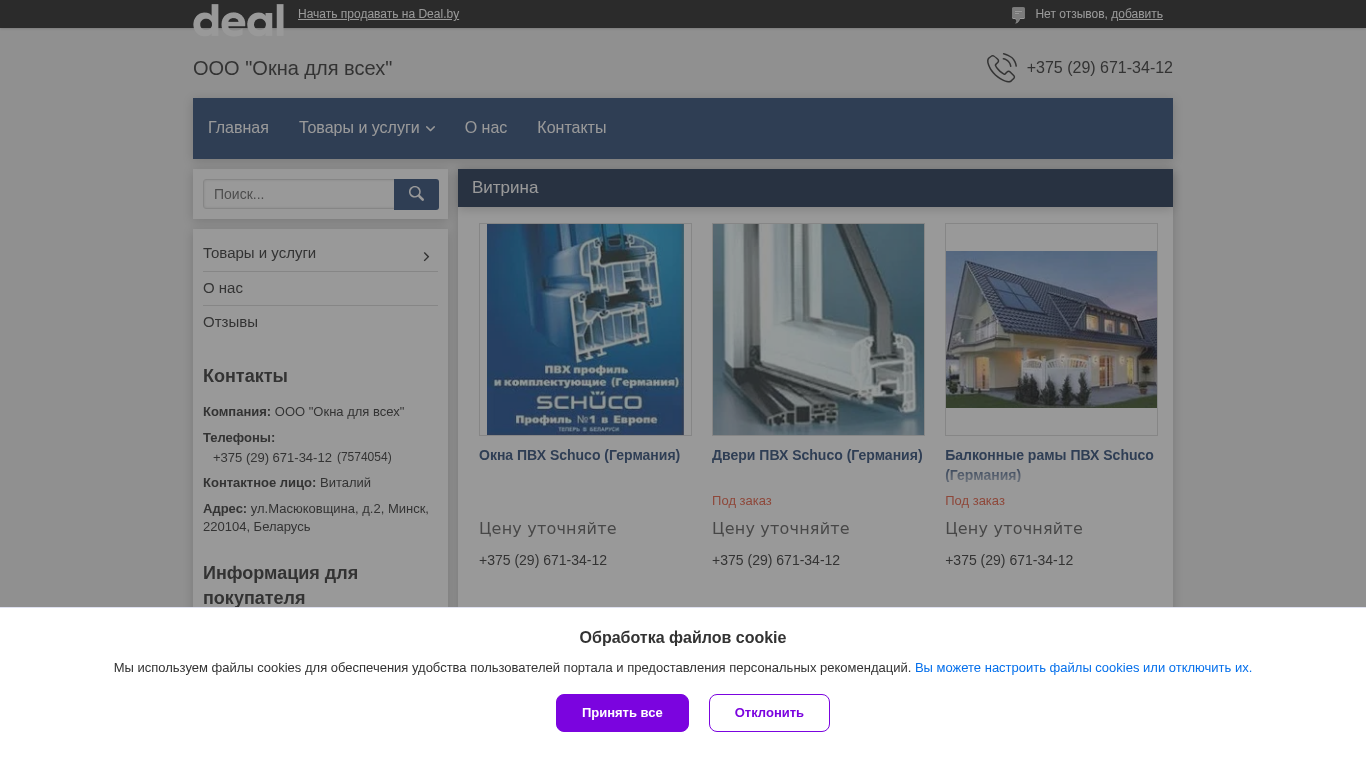
Task: Open the cookie settings link
Action: (x=1083, y=668)
